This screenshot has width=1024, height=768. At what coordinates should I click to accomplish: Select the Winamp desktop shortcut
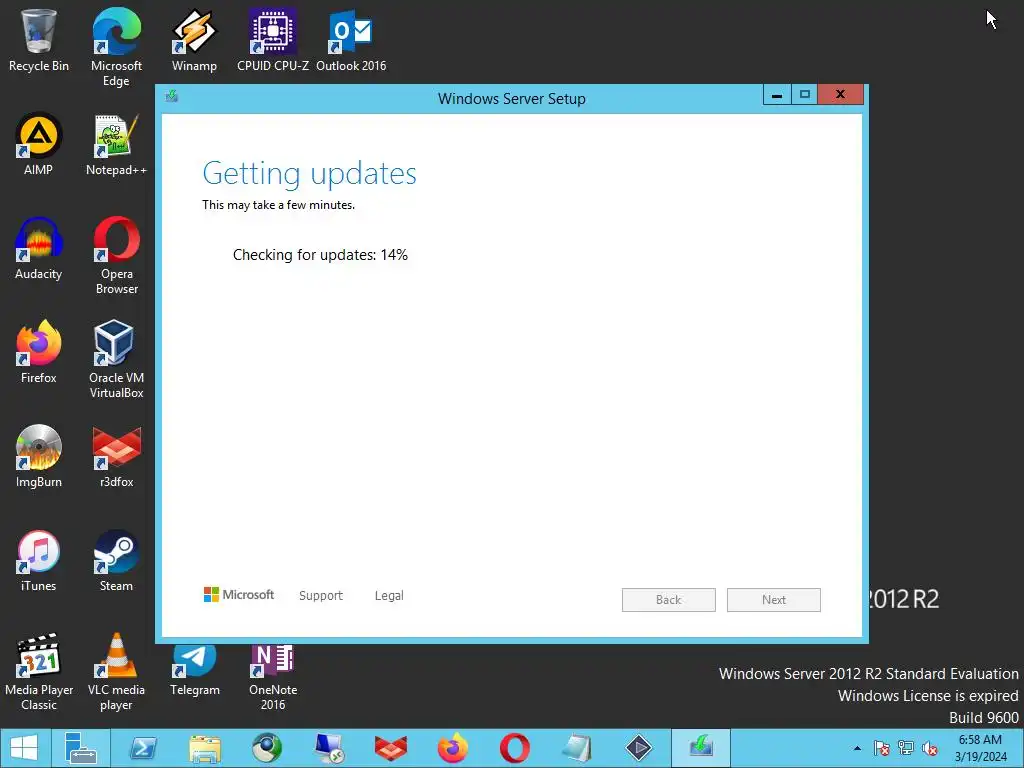pyautogui.click(x=194, y=40)
